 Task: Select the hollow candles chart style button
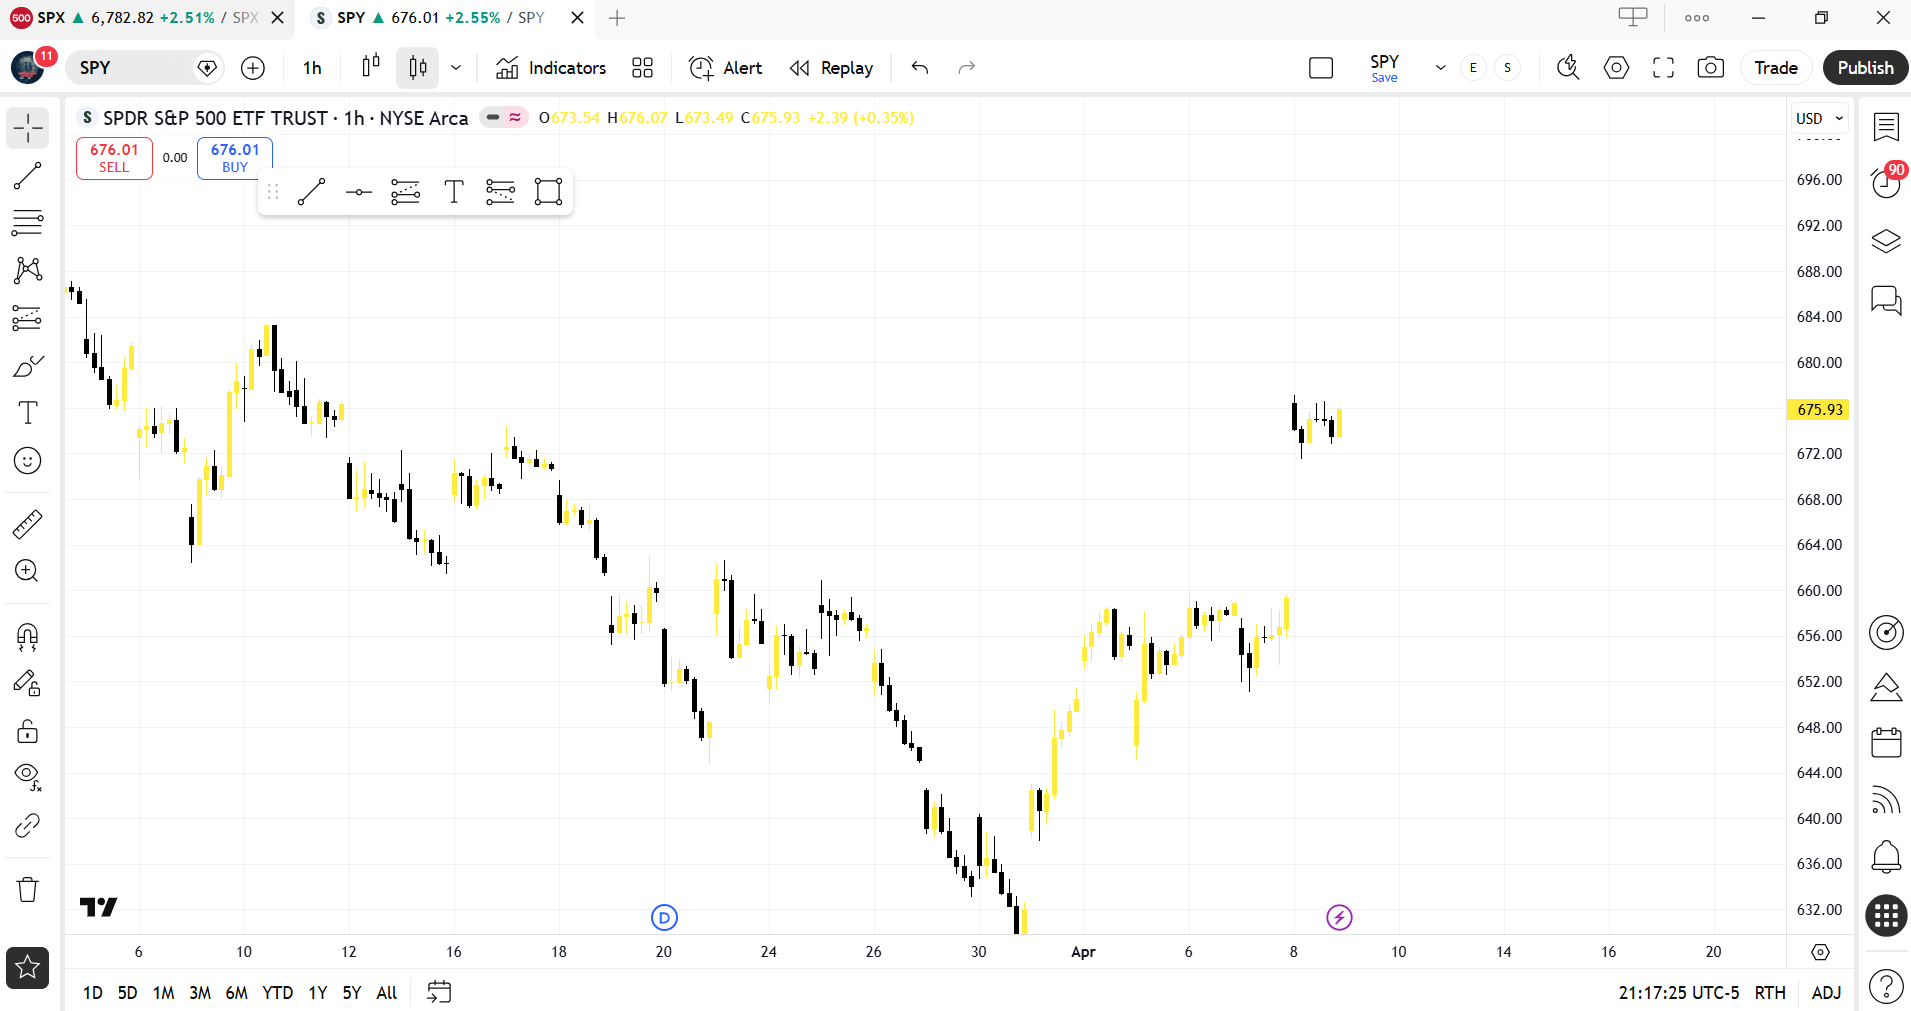(418, 68)
